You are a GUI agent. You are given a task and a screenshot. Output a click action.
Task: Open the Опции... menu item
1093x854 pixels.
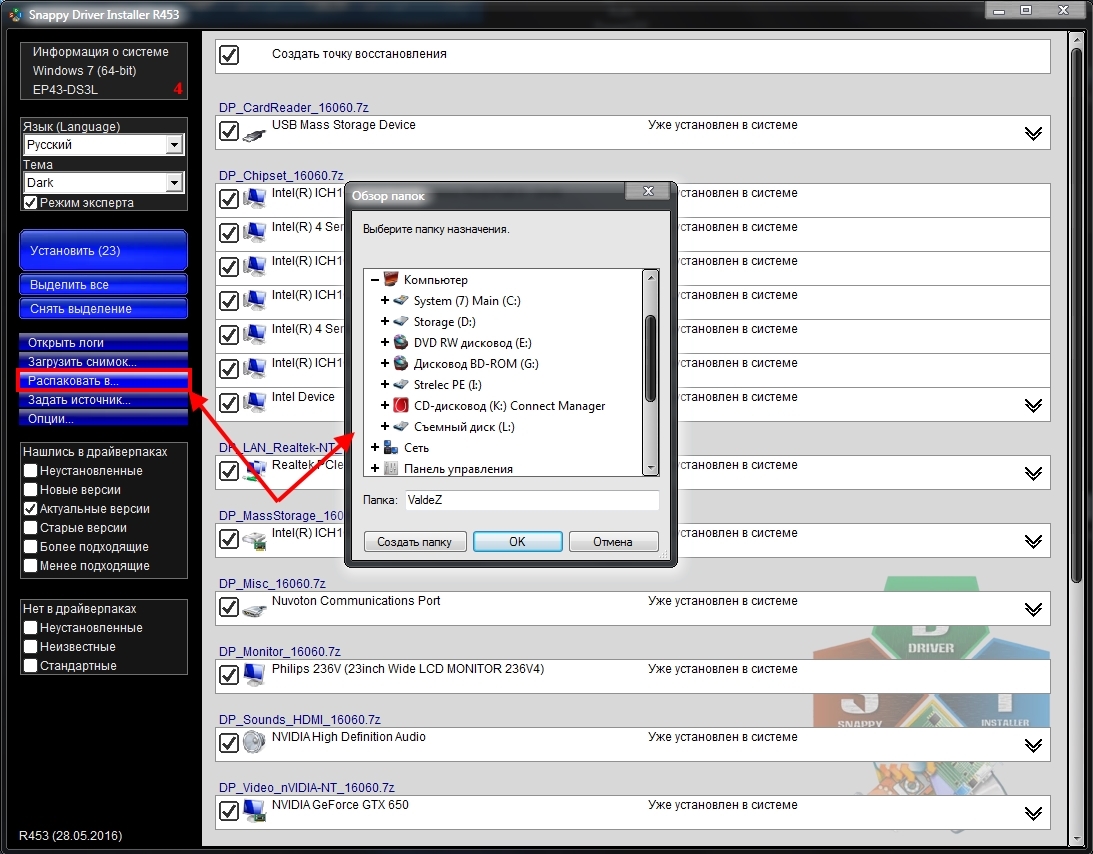click(x=103, y=418)
